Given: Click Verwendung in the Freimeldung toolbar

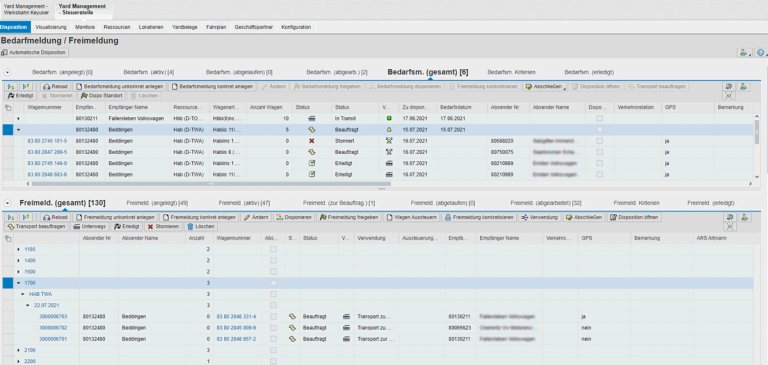Looking at the screenshot, I should [539, 217].
